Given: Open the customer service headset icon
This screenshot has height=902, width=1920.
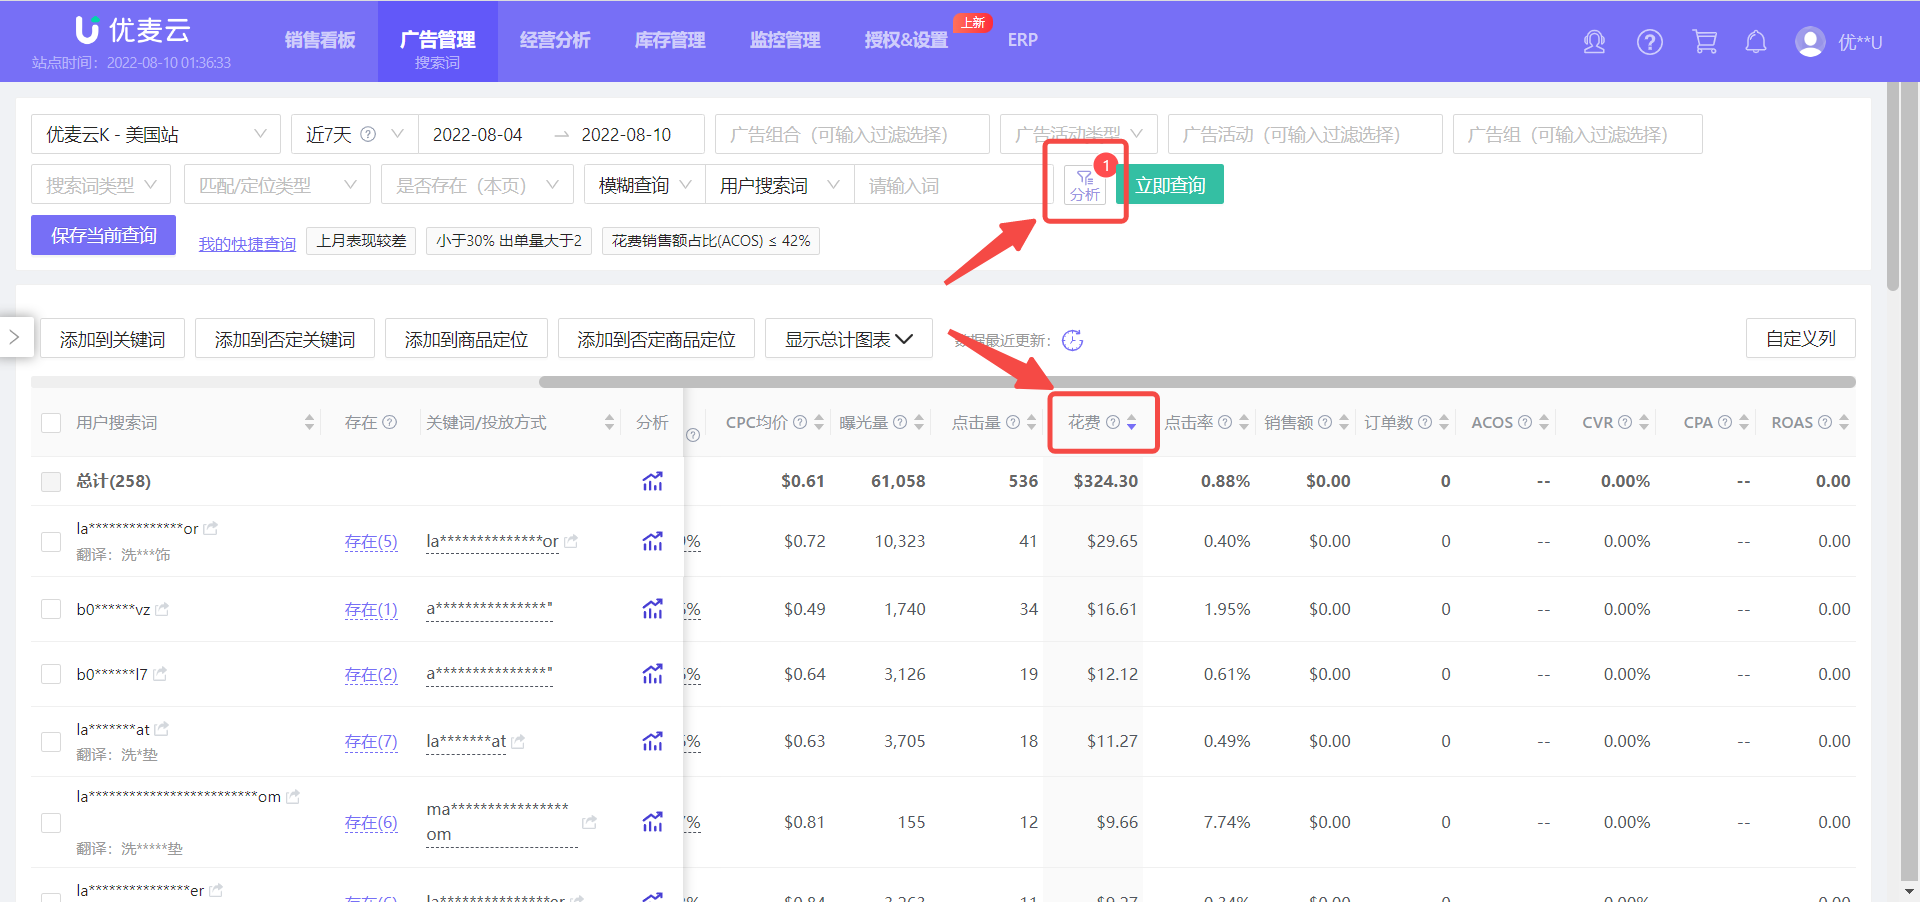Looking at the screenshot, I should click(x=1594, y=42).
